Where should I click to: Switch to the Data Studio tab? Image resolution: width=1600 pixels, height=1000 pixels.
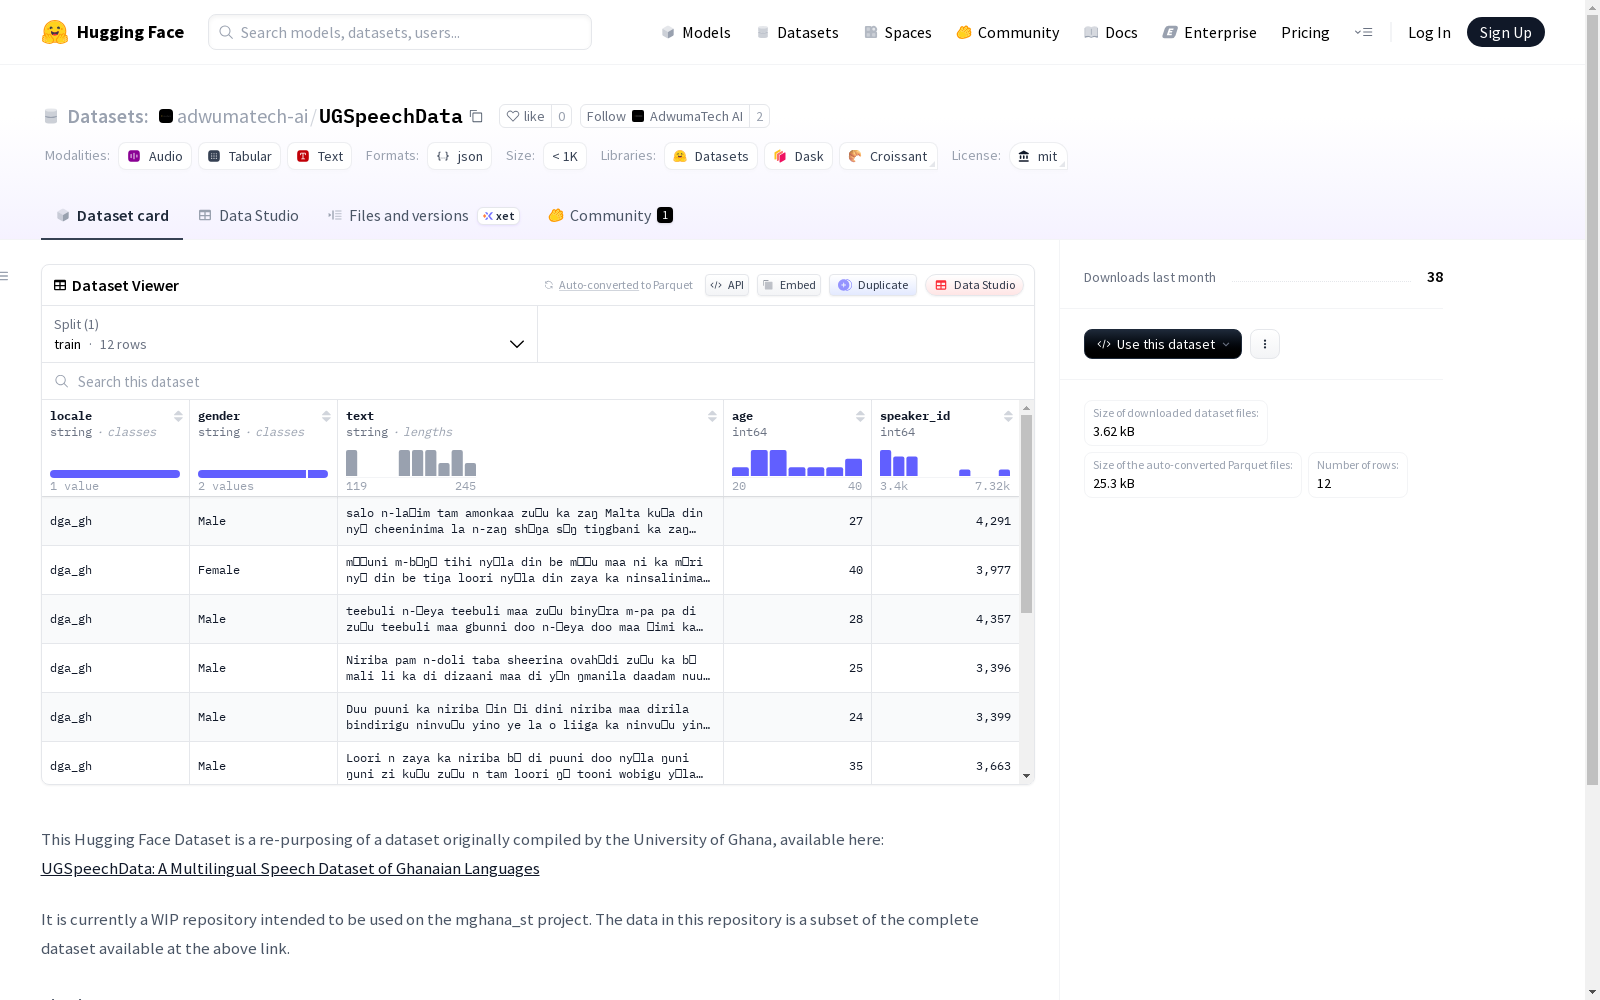coord(249,216)
